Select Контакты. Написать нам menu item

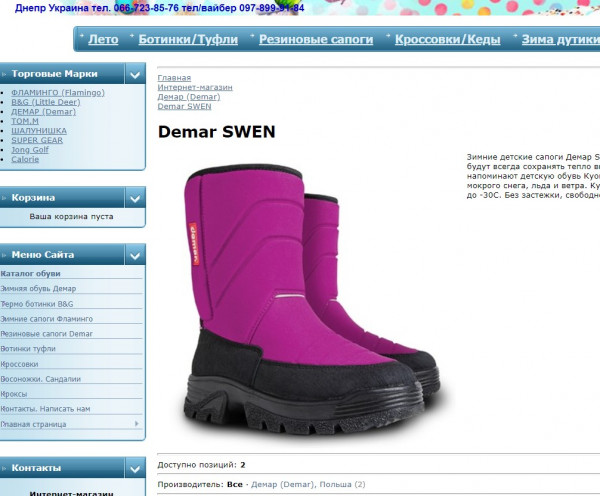[45, 409]
